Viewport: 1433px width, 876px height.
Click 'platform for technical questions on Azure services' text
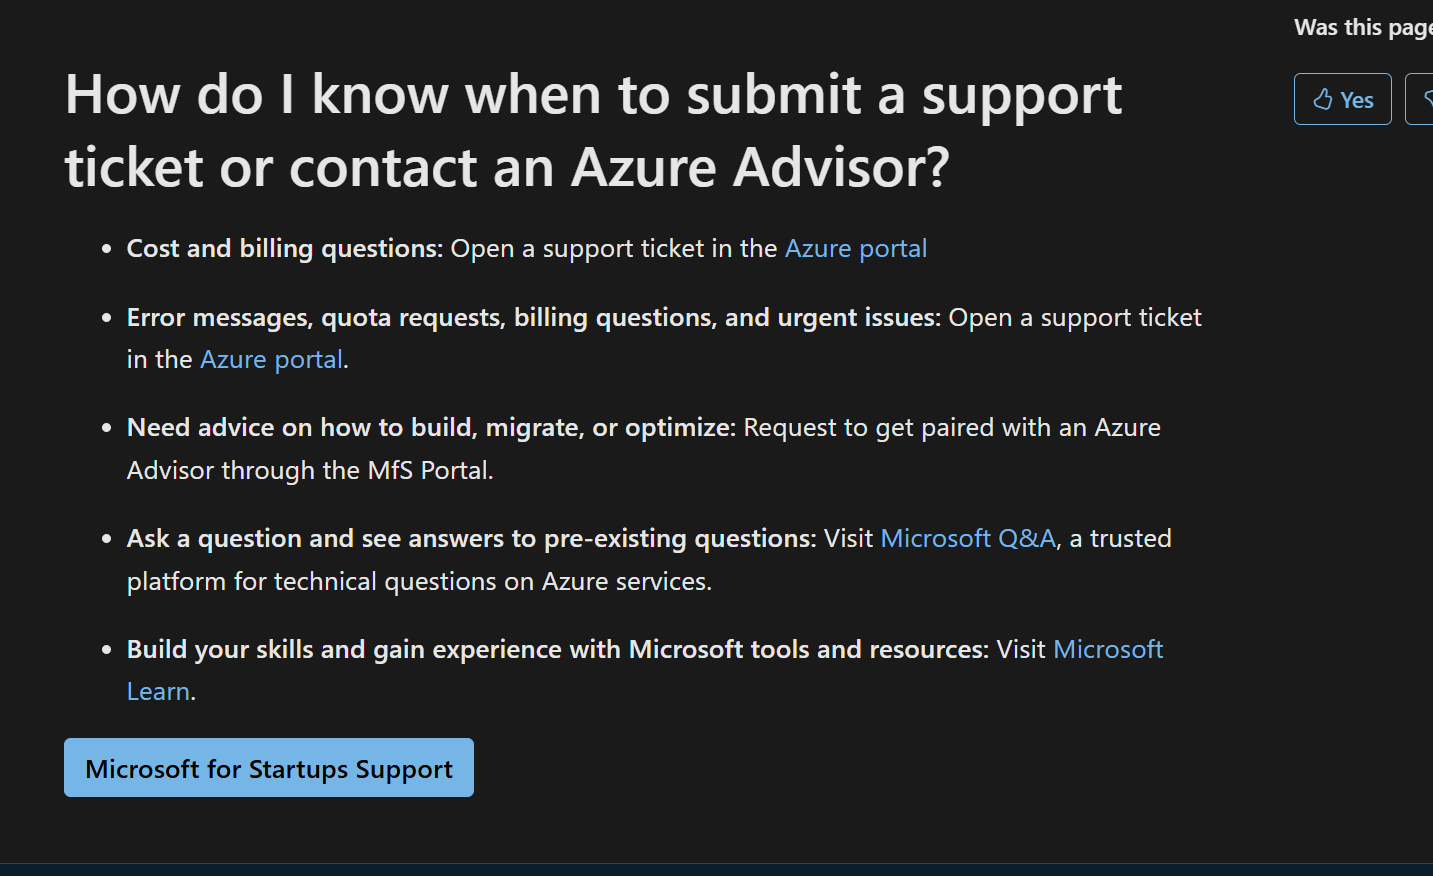click(x=417, y=581)
